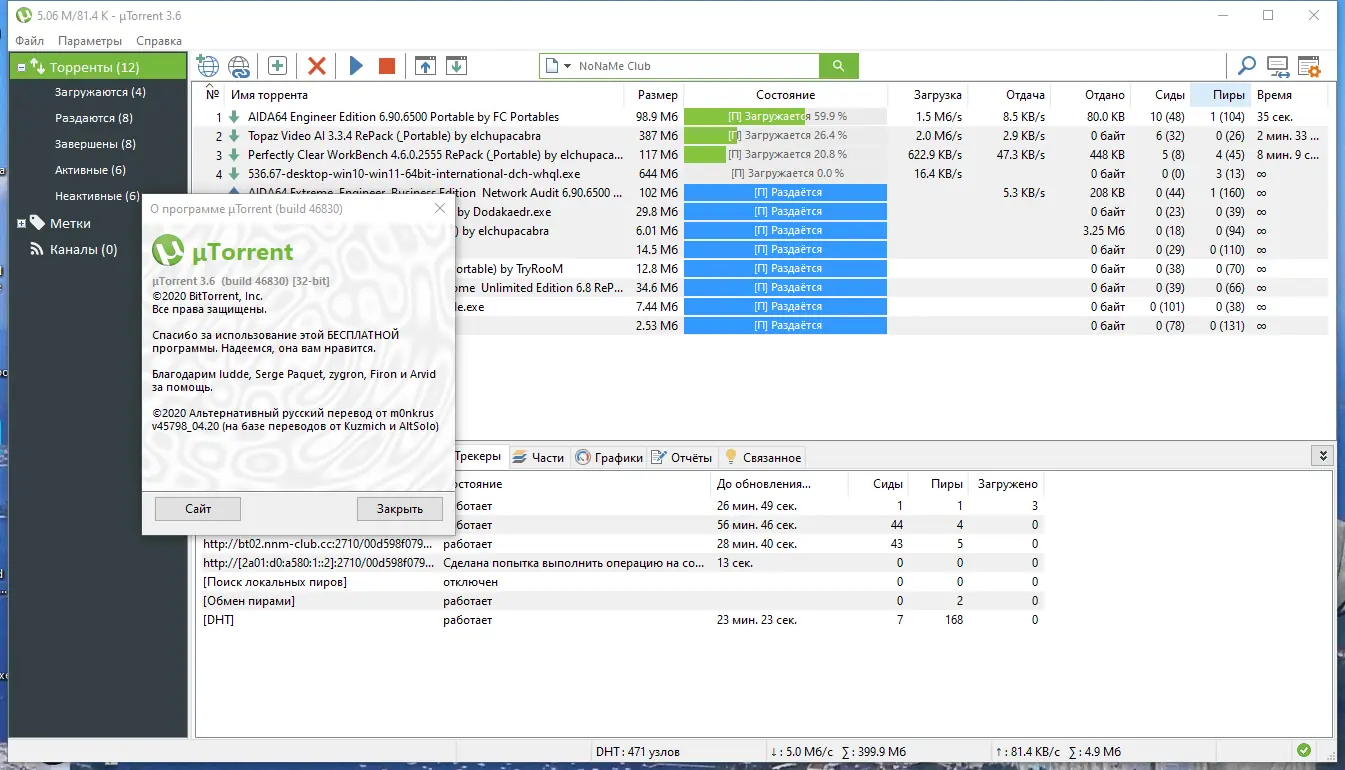
Task: Click download arrow icon of Perfectly Clear row
Action: [234, 155]
